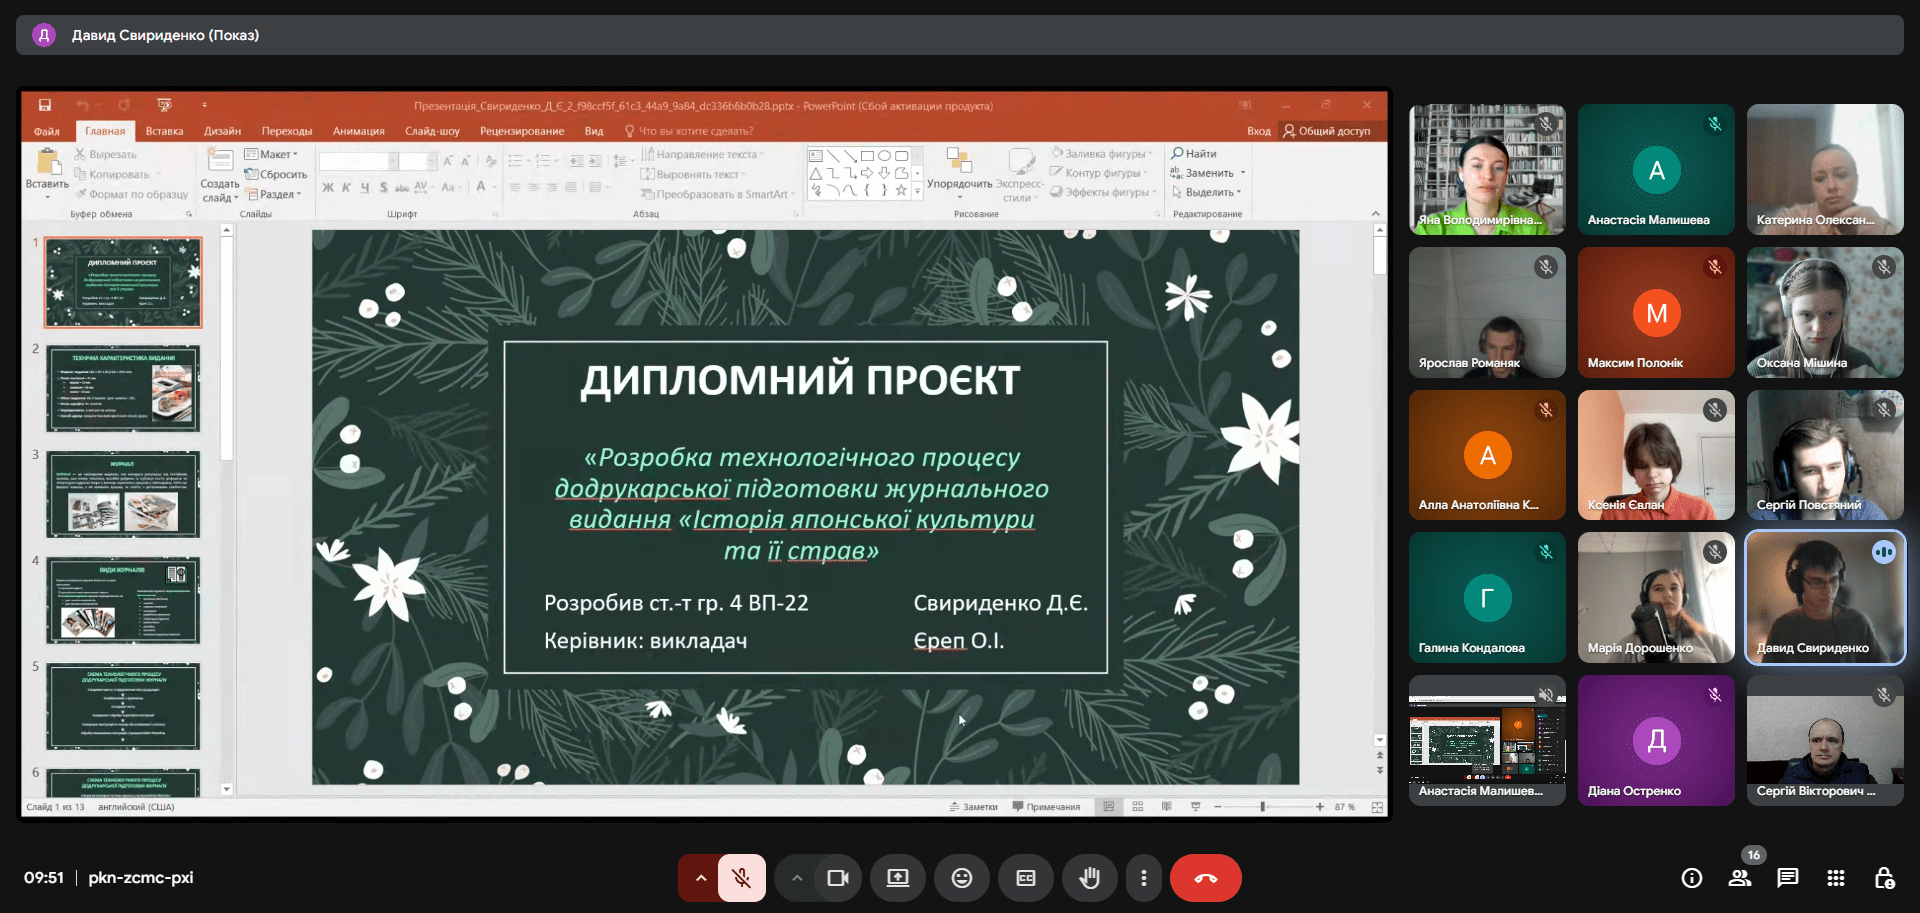Click the raise hand icon
This screenshot has width=1920, height=913.
click(1089, 878)
